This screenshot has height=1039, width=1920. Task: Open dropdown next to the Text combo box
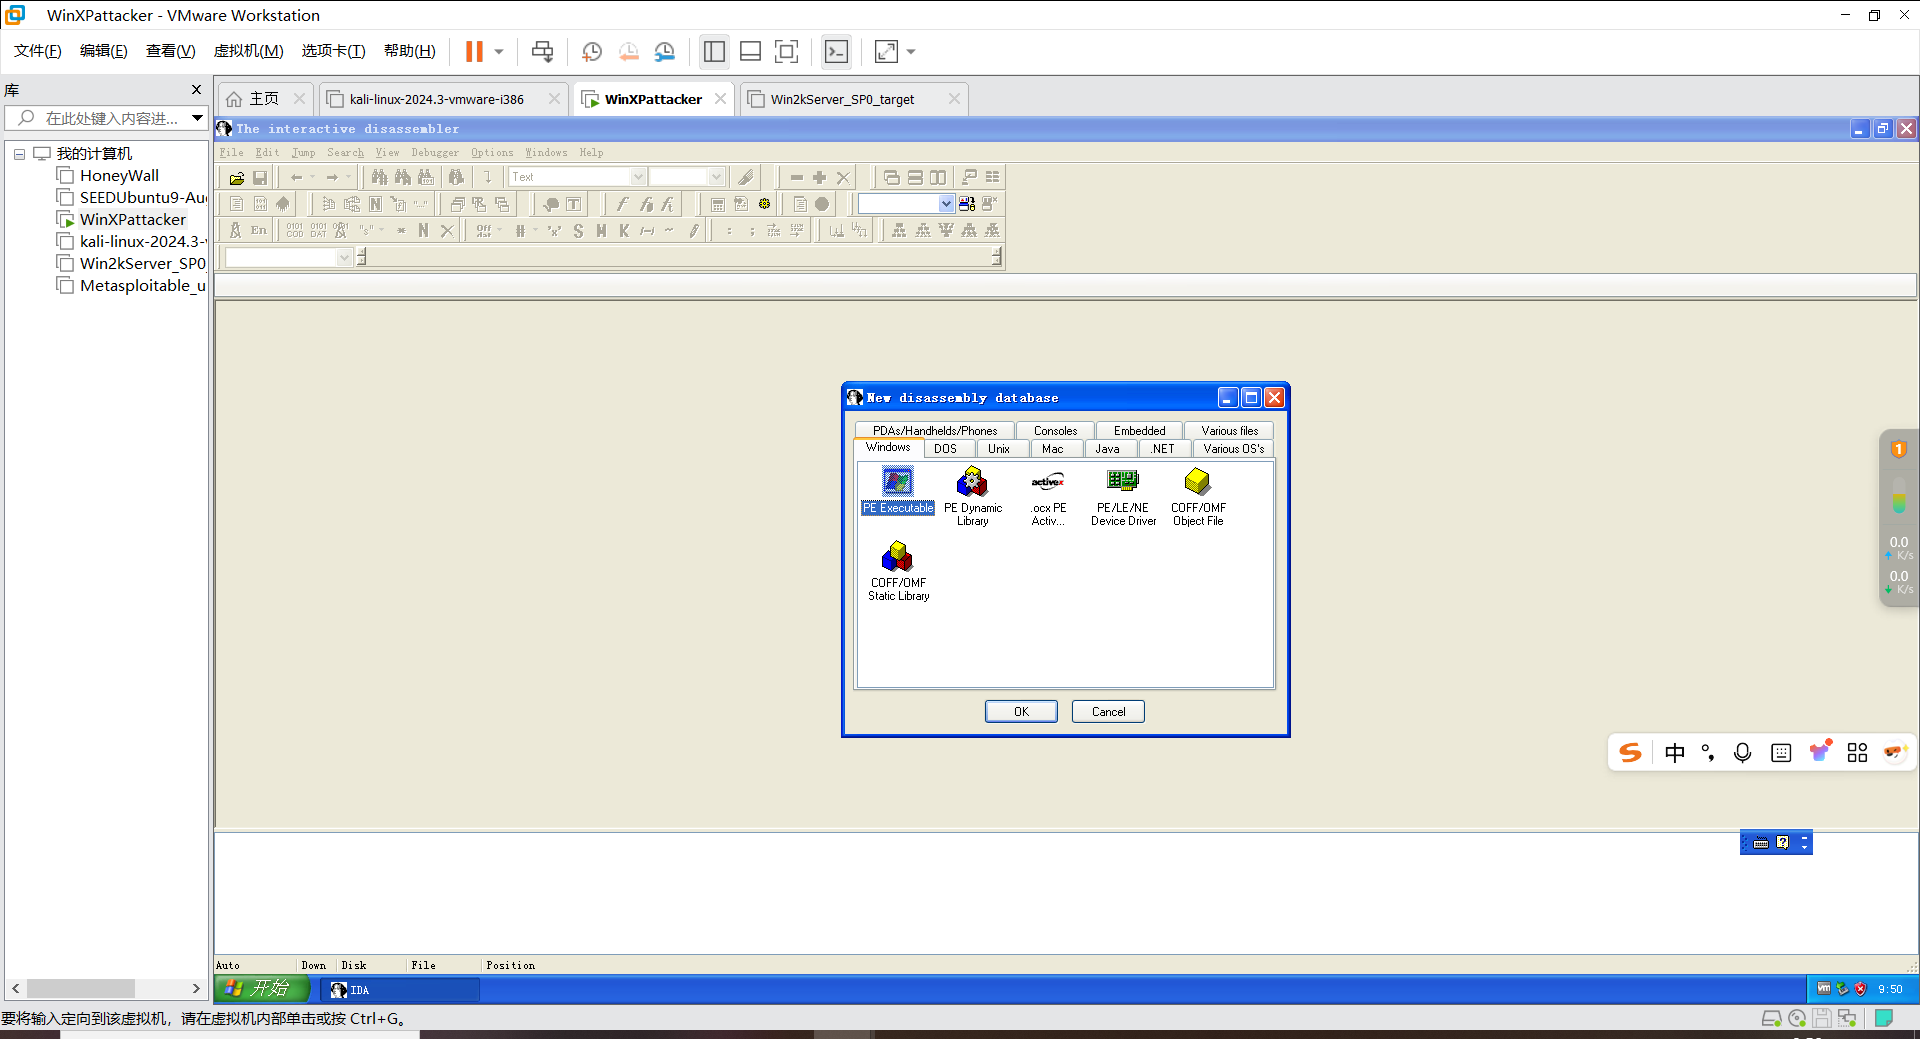pos(716,177)
